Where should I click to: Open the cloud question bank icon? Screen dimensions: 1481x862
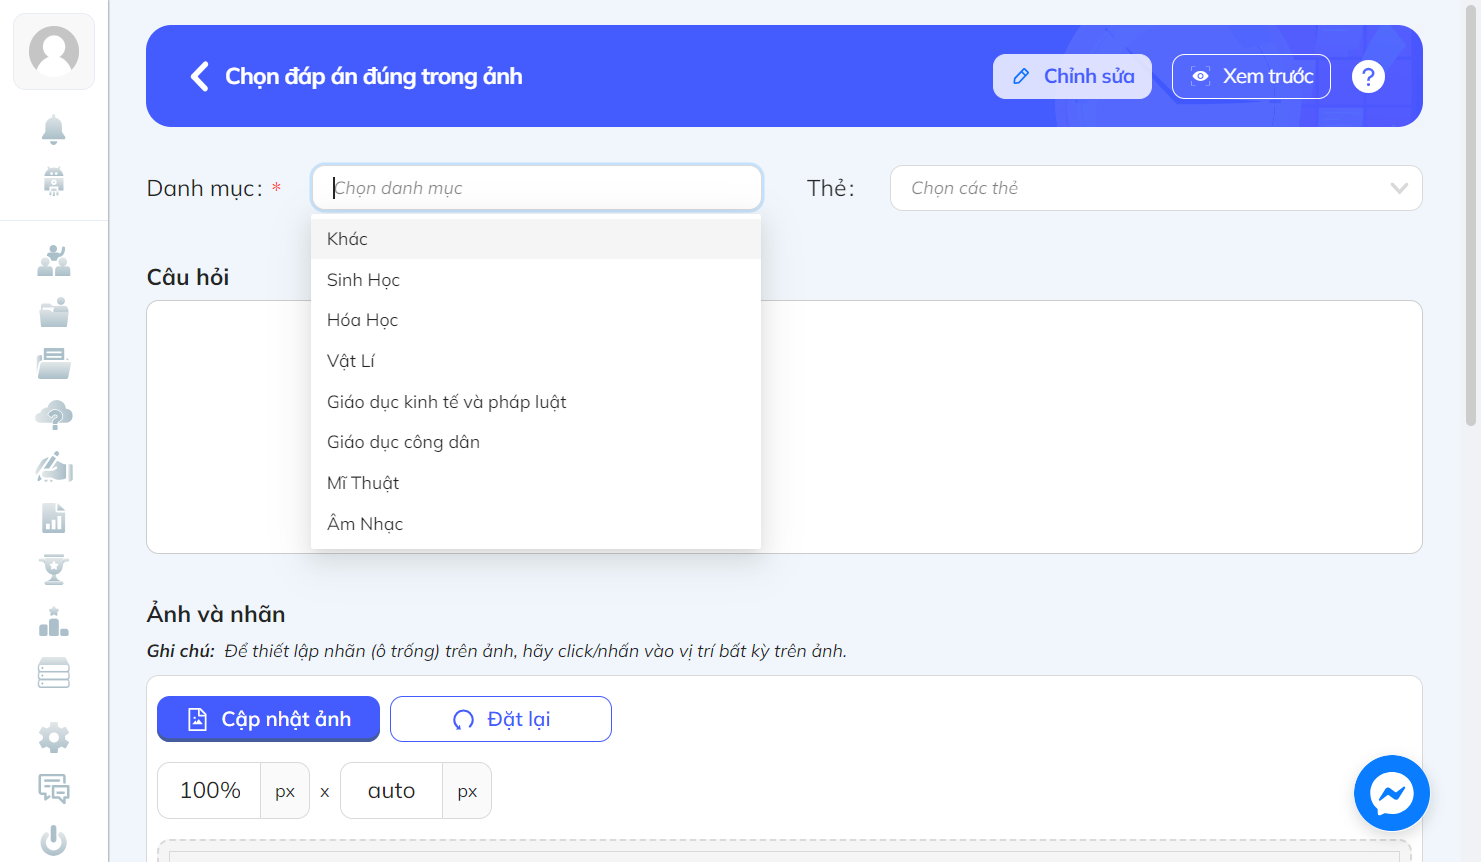pyautogui.click(x=54, y=415)
